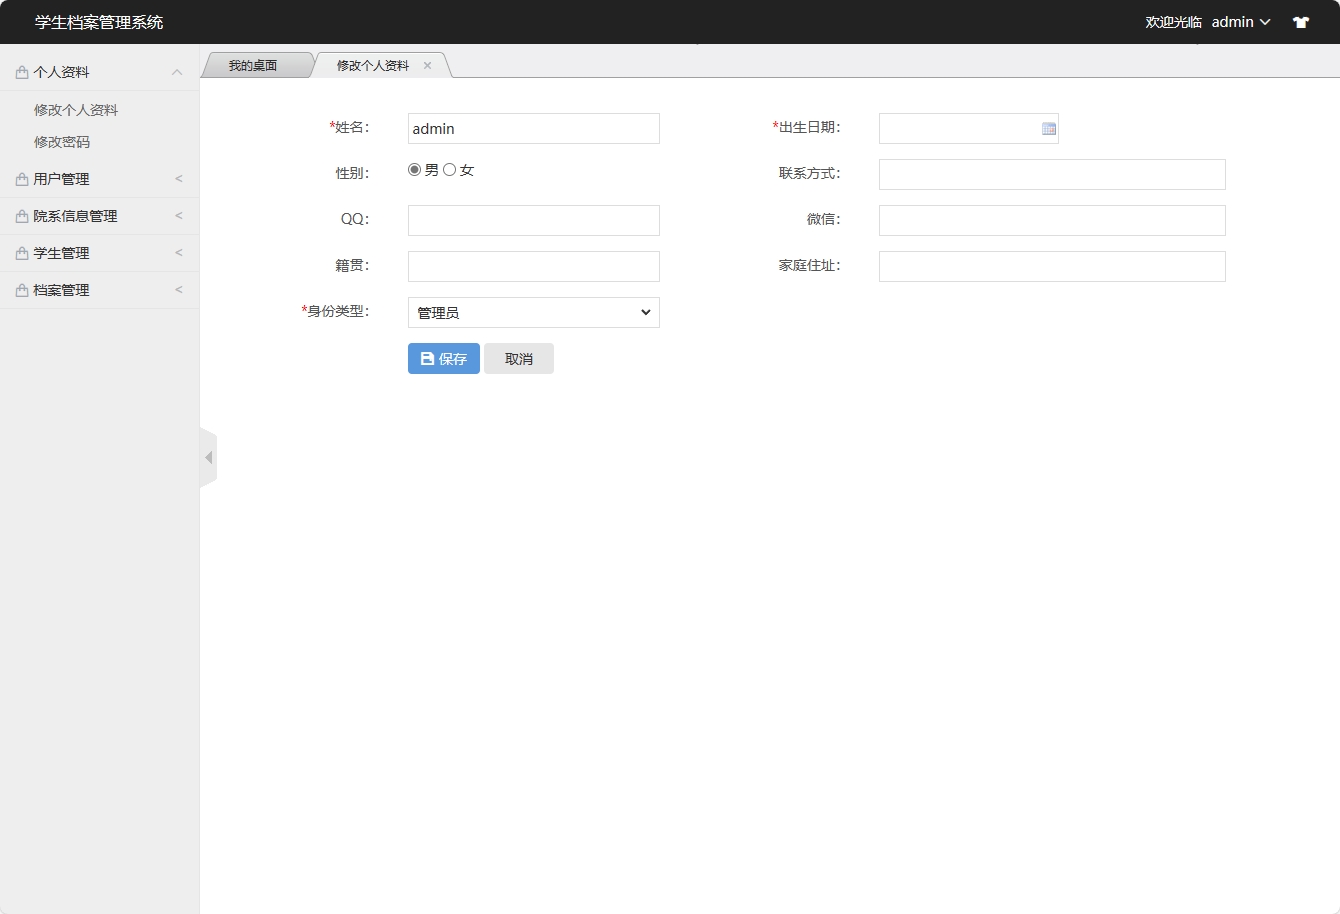Click the padlock icon beside 档案管理
The width and height of the screenshot is (1340, 914).
(x=21, y=289)
